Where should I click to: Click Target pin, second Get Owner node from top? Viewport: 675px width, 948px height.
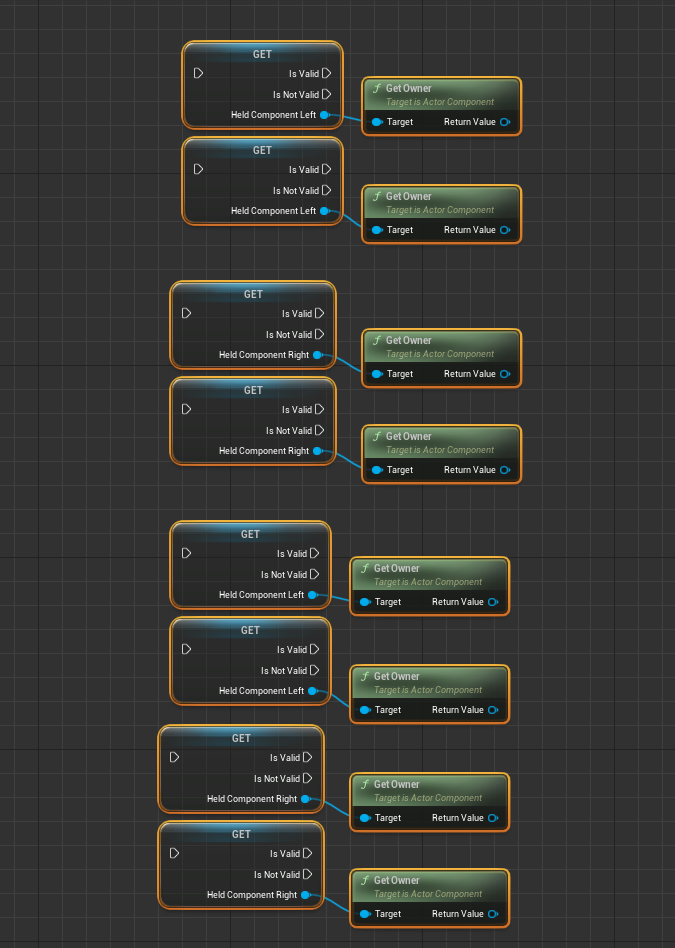[377, 230]
